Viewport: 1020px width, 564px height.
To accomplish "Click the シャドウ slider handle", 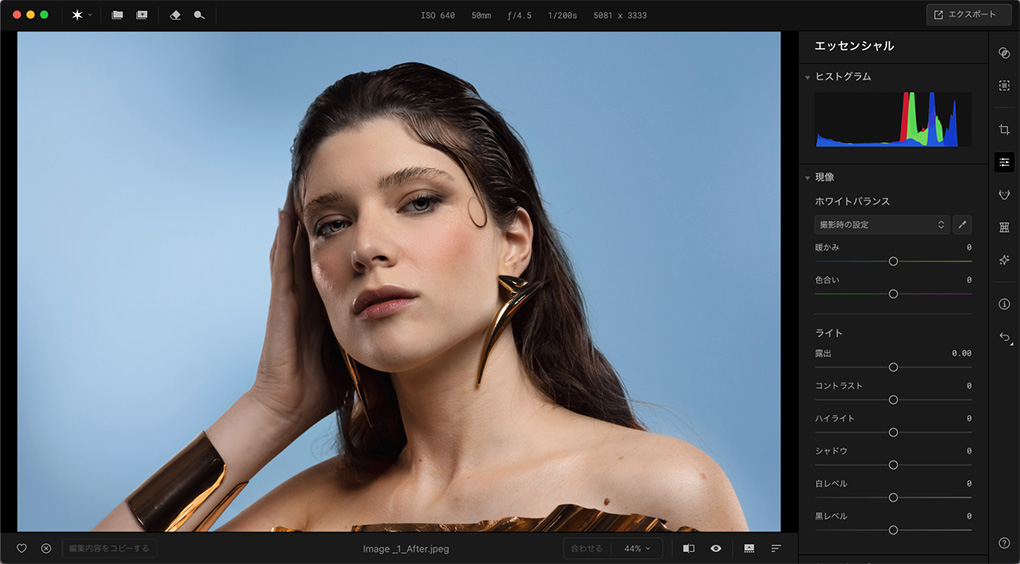I will click(893, 465).
